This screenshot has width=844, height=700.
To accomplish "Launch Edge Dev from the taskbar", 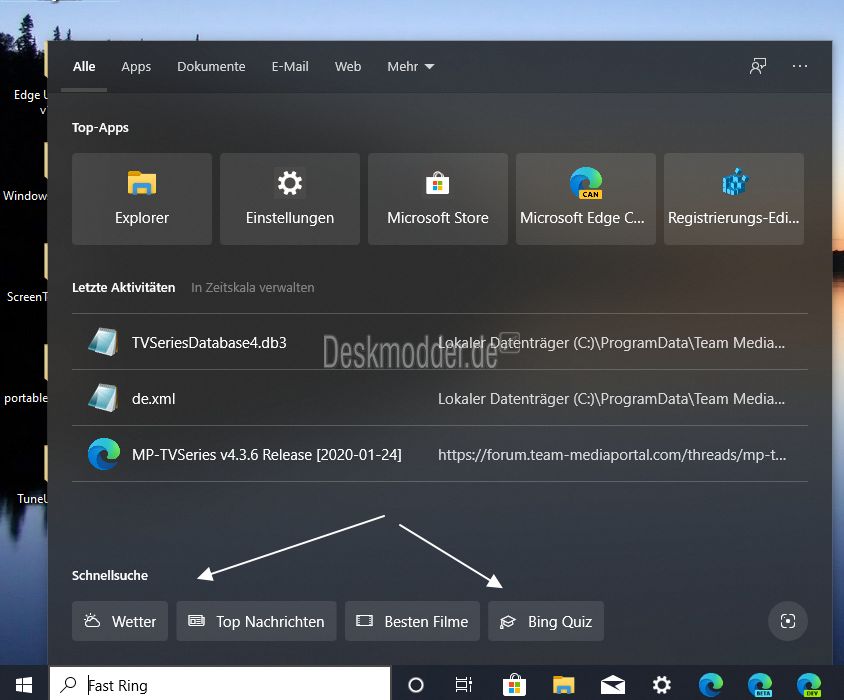I will (x=809, y=685).
